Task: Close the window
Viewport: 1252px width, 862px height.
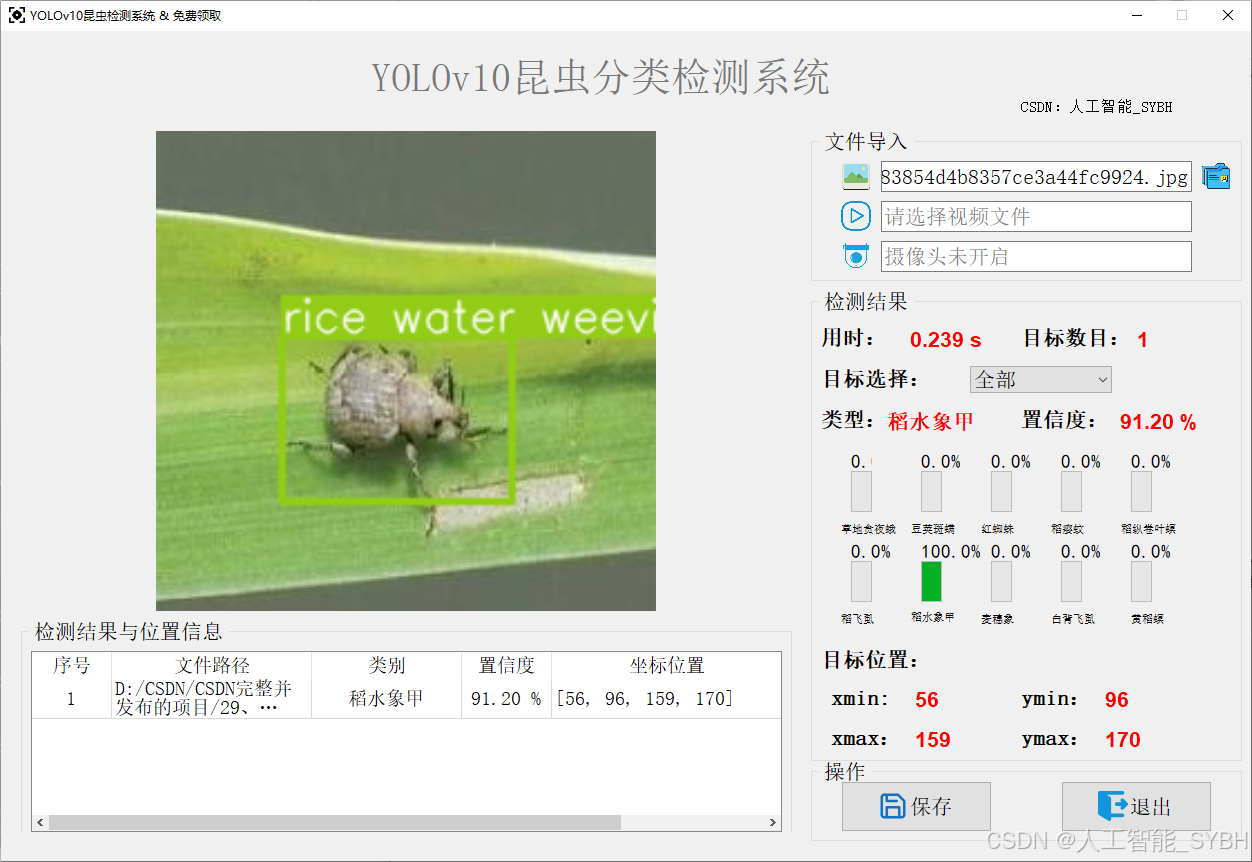Action: [x=1228, y=15]
